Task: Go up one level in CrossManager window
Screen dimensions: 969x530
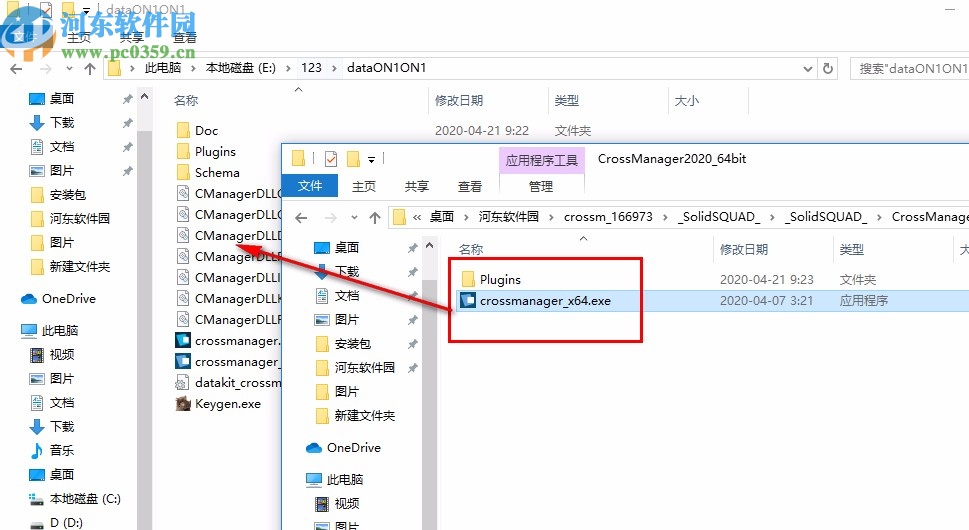Action: coord(375,217)
